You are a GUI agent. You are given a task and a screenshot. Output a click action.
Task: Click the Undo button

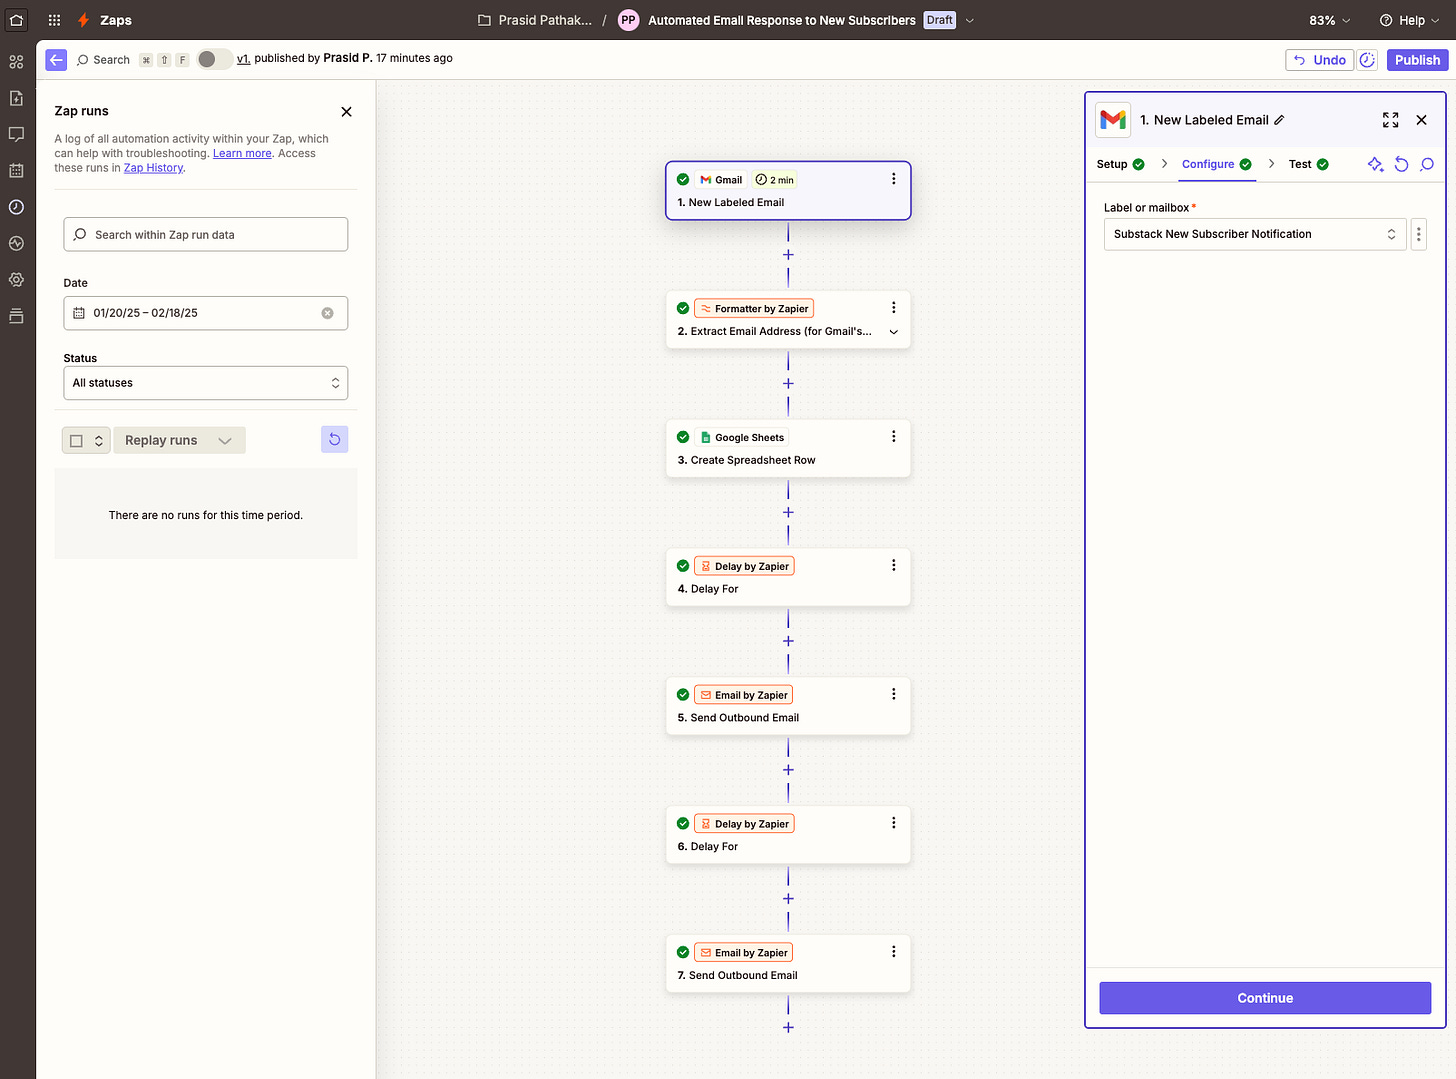(1319, 60)
